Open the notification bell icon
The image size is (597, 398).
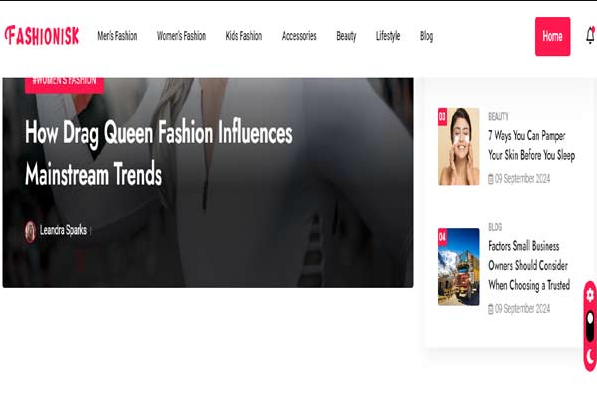click(x=590, y=36)
